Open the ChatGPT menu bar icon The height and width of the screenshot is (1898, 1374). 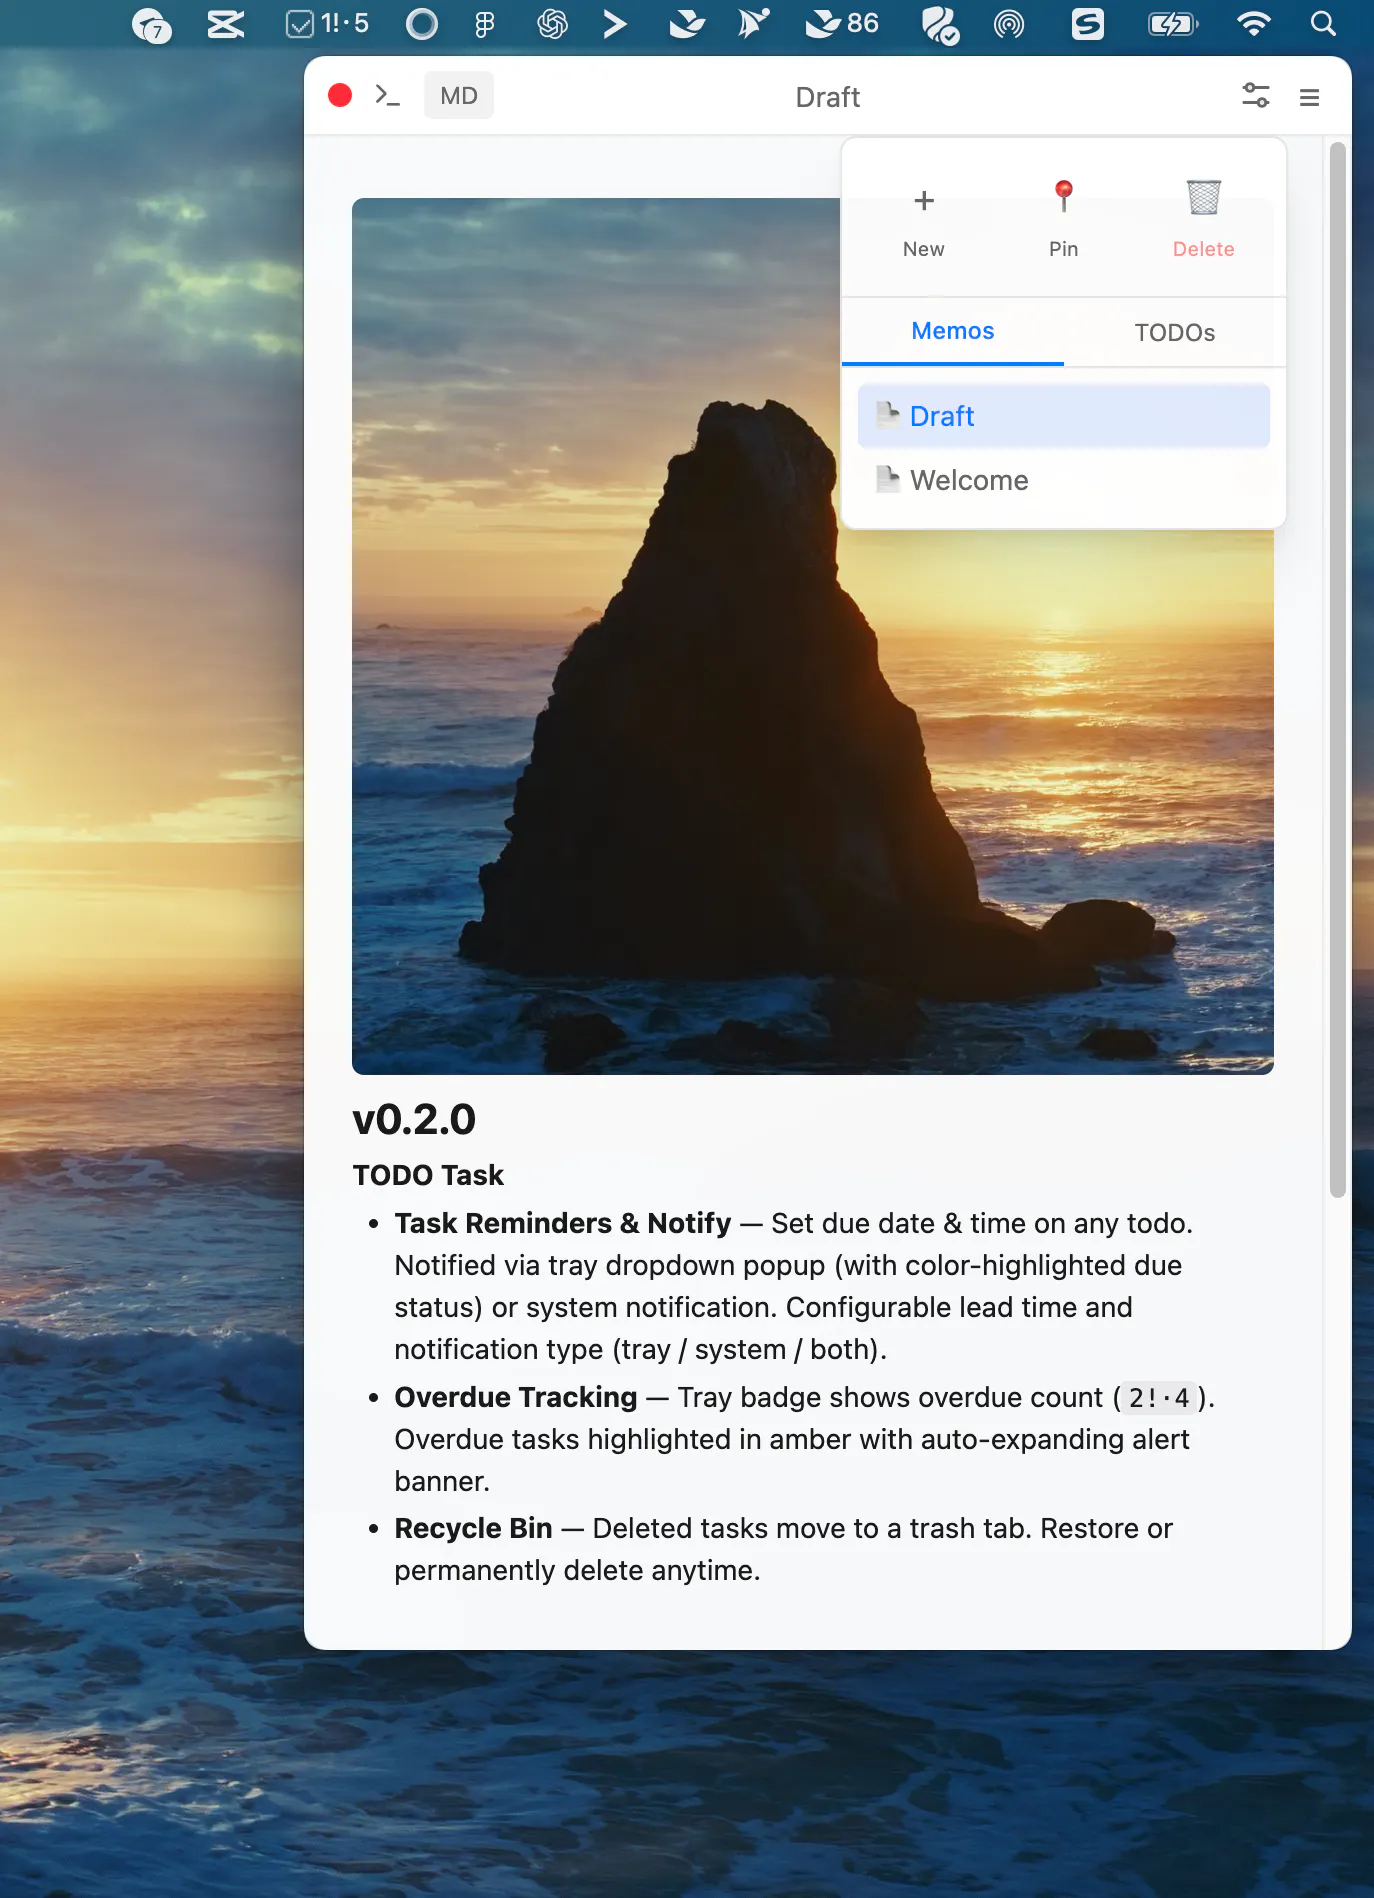(x=552, y=23)
